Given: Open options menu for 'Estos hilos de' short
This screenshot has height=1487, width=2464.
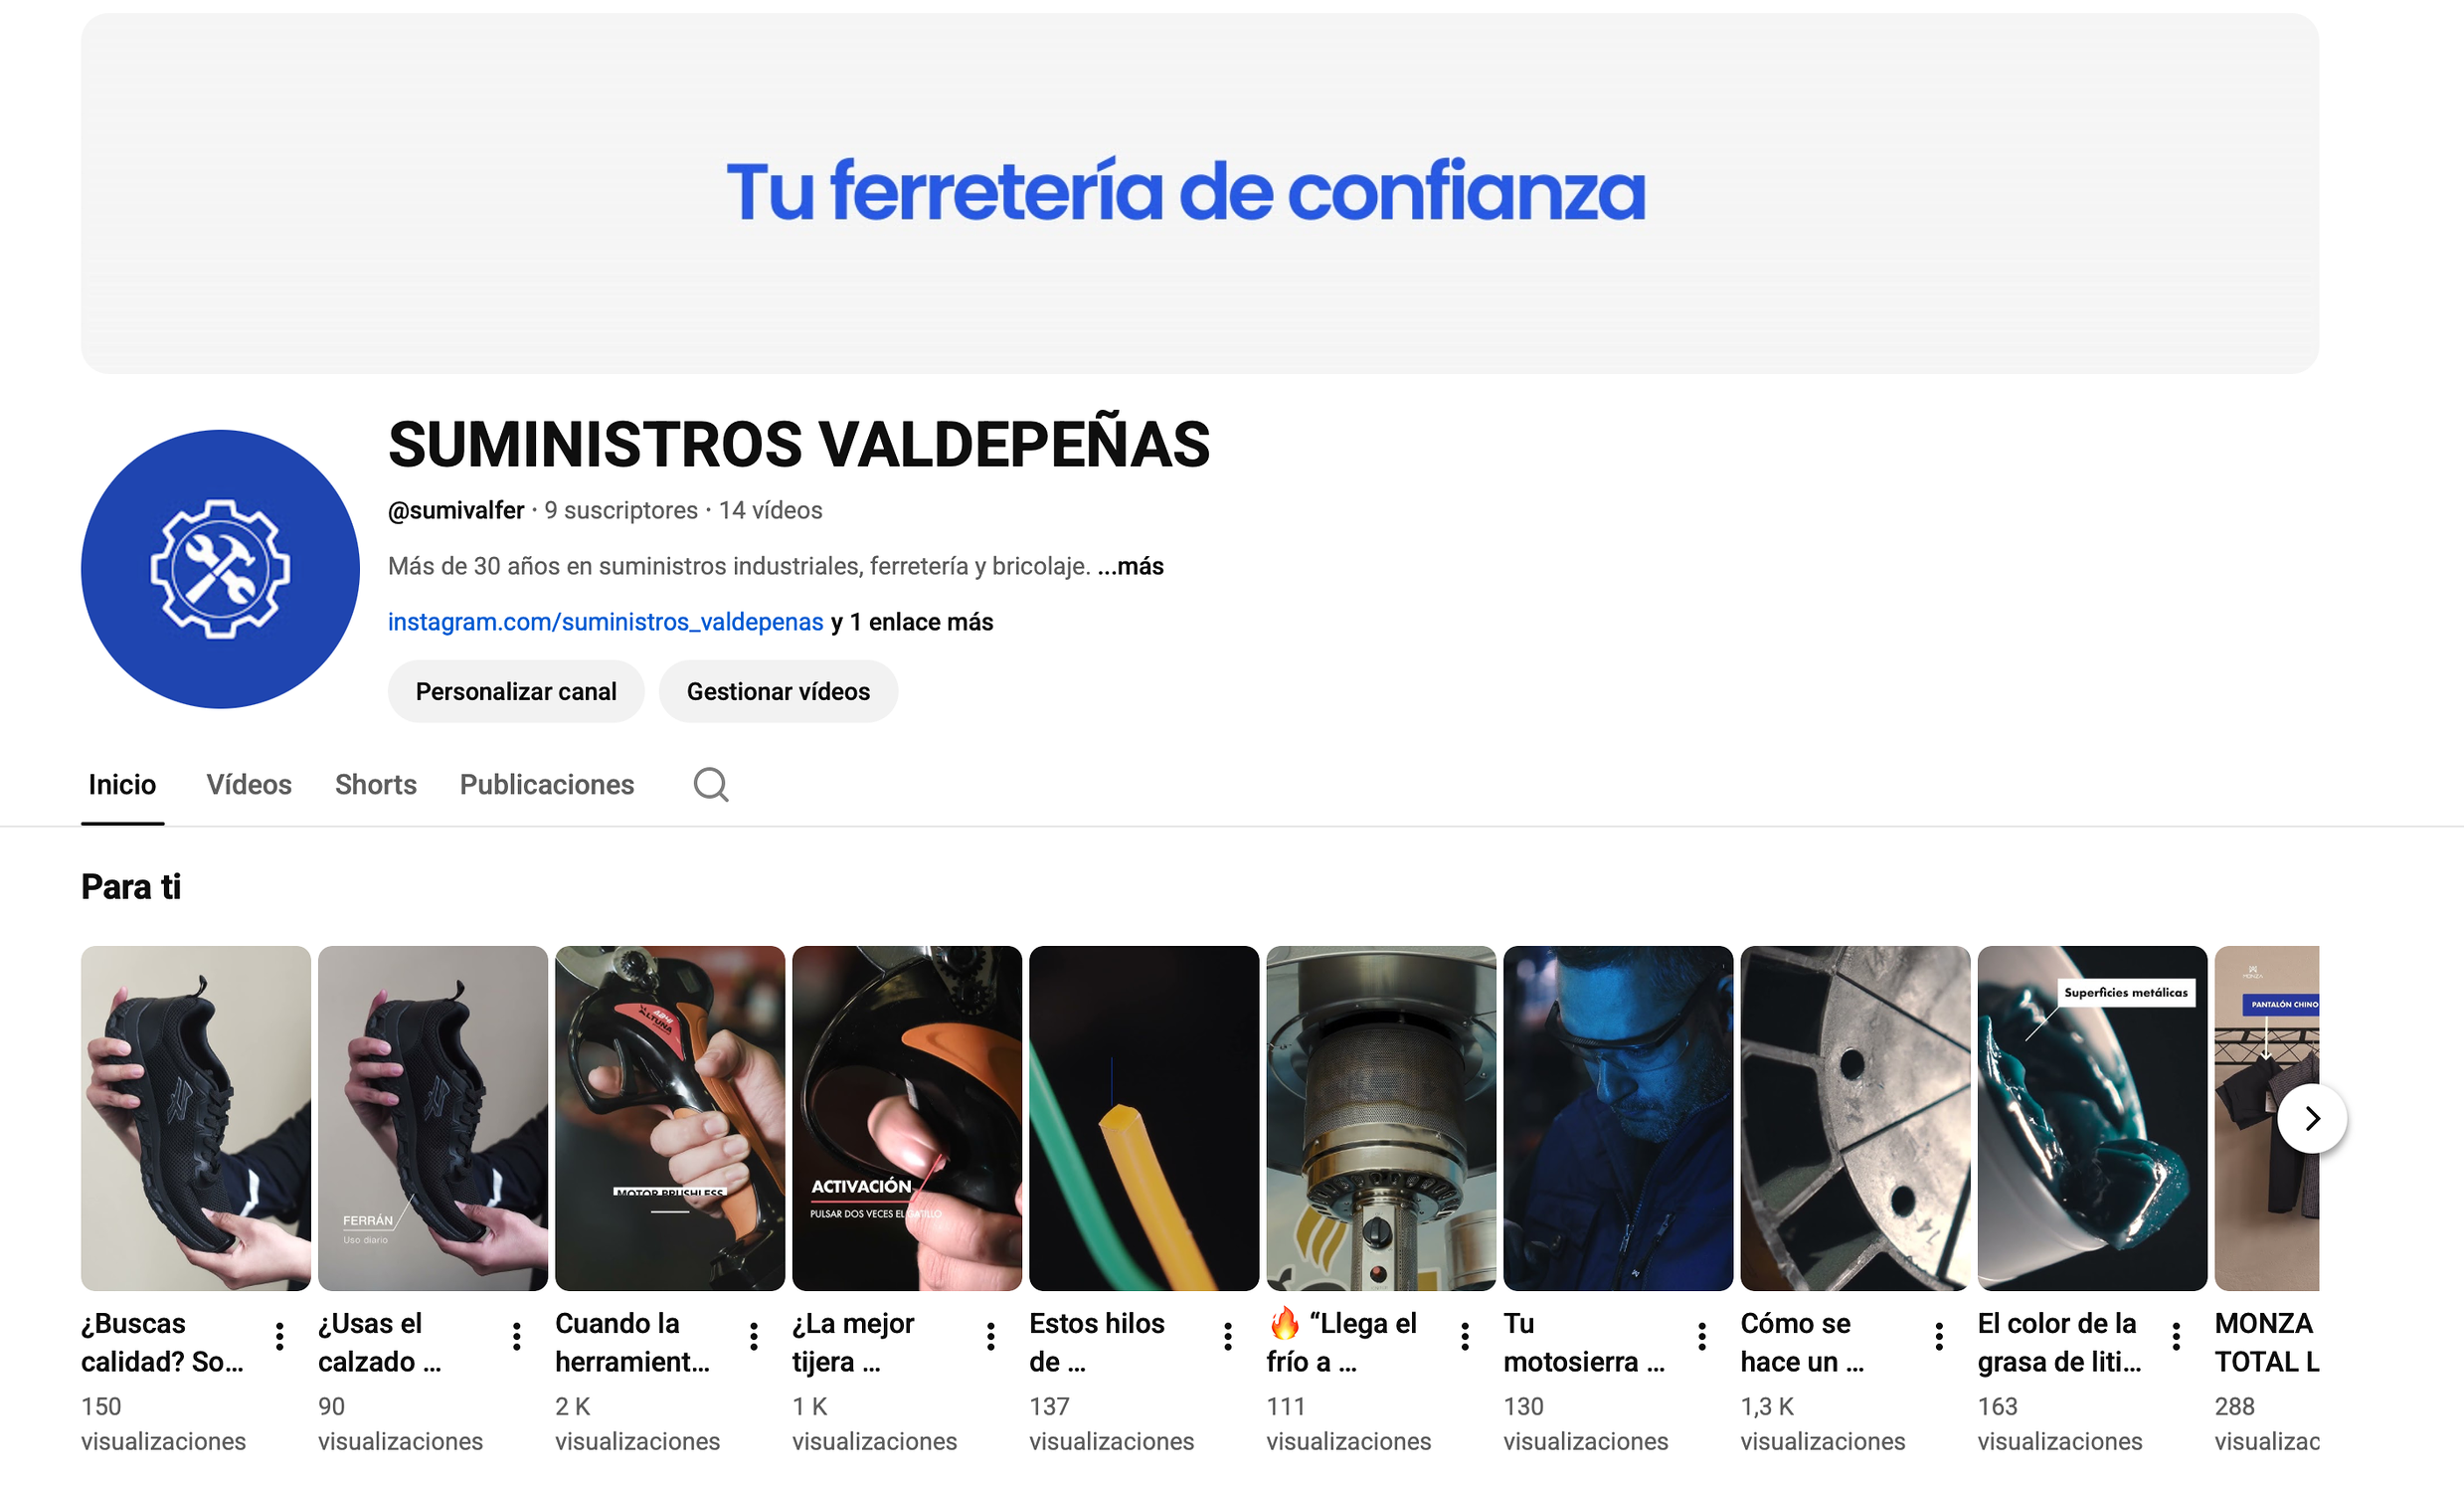Looking at the screenshot, I should [1228, 1336].
